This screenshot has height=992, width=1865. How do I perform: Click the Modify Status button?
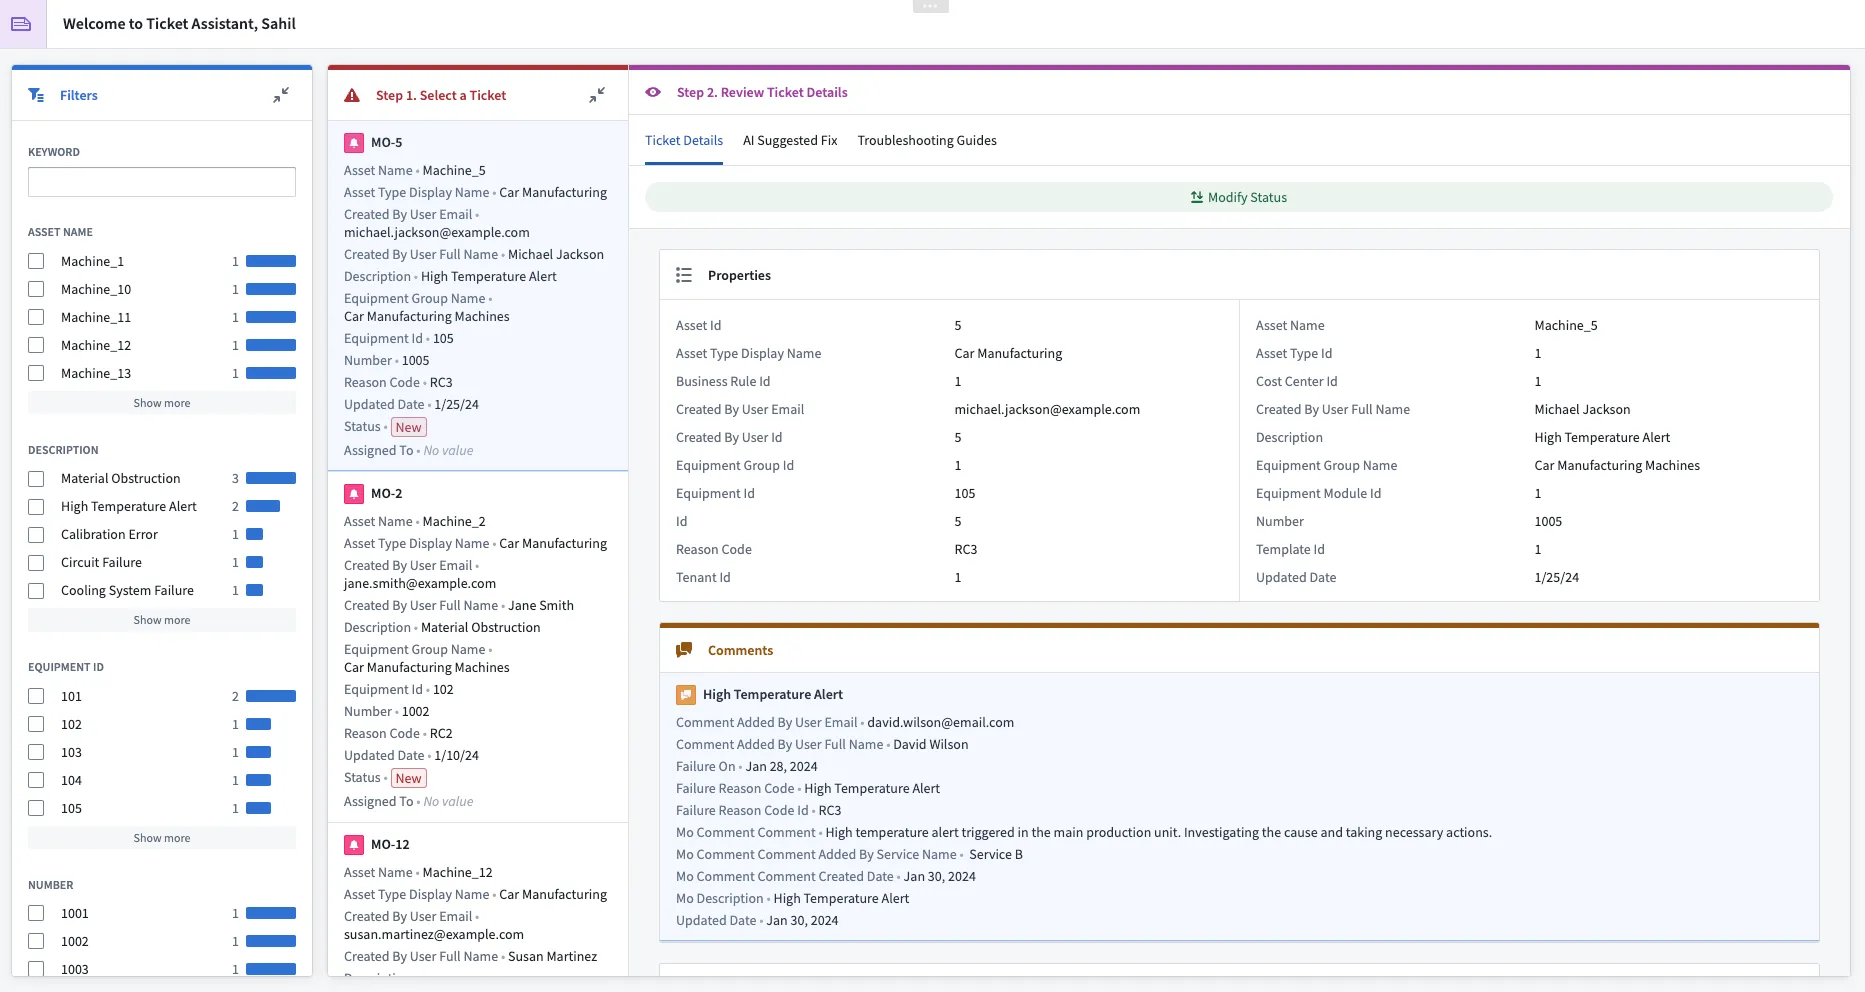click(x=1238, y=197)
